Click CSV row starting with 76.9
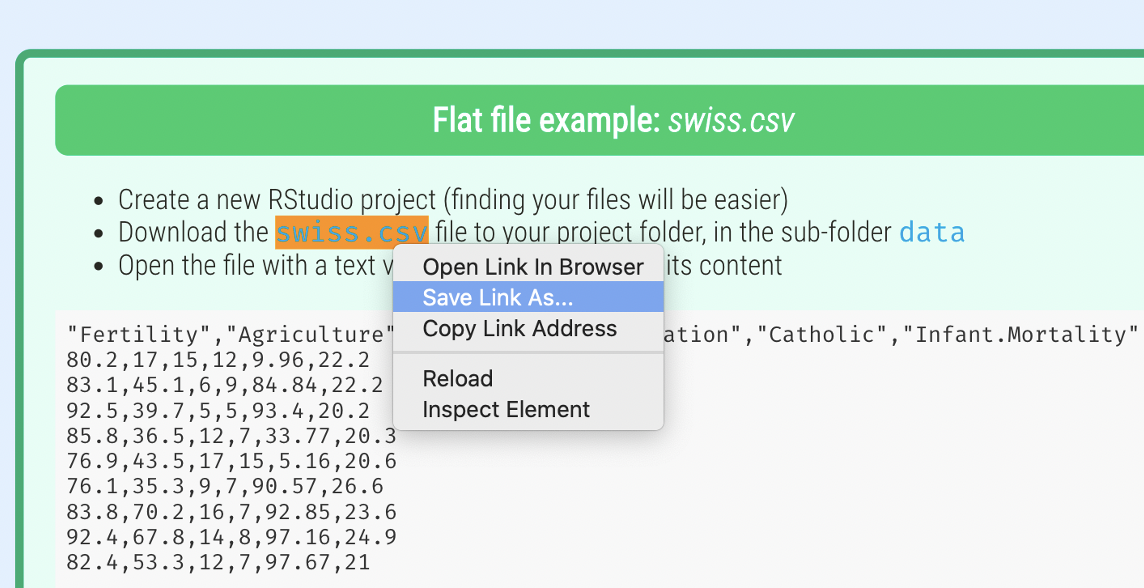Screen dimensions: 1144x588 click(231, 461)
